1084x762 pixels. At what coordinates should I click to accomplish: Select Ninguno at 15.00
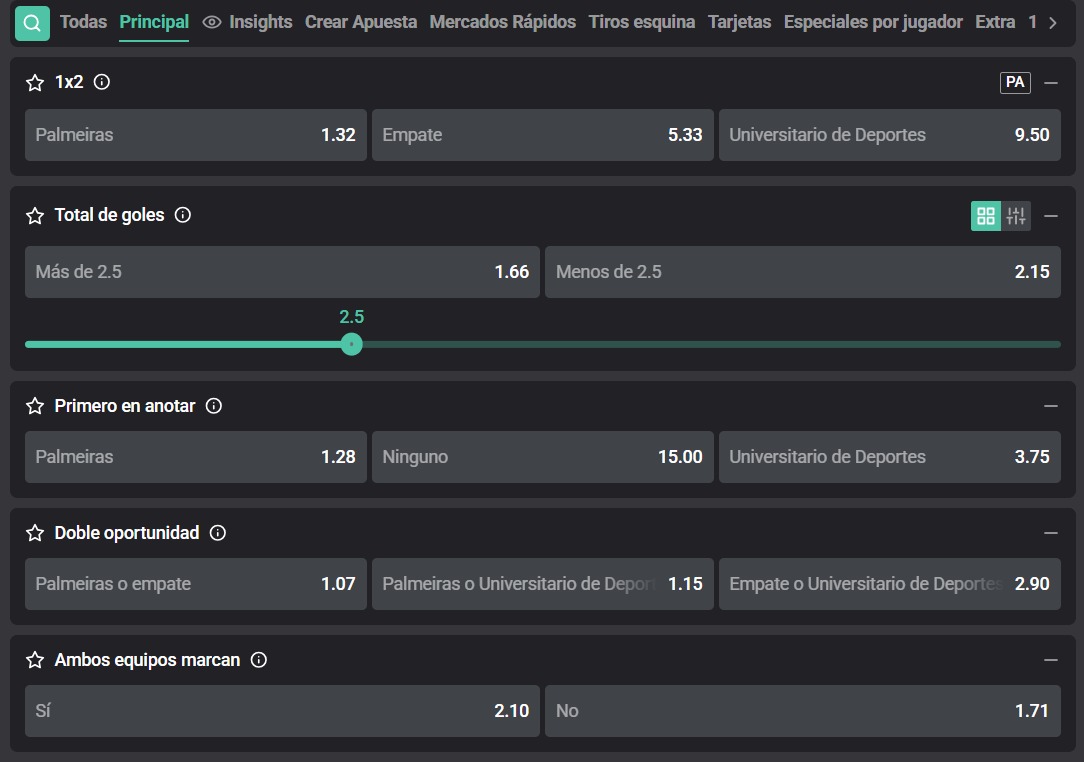click(543, 457)
